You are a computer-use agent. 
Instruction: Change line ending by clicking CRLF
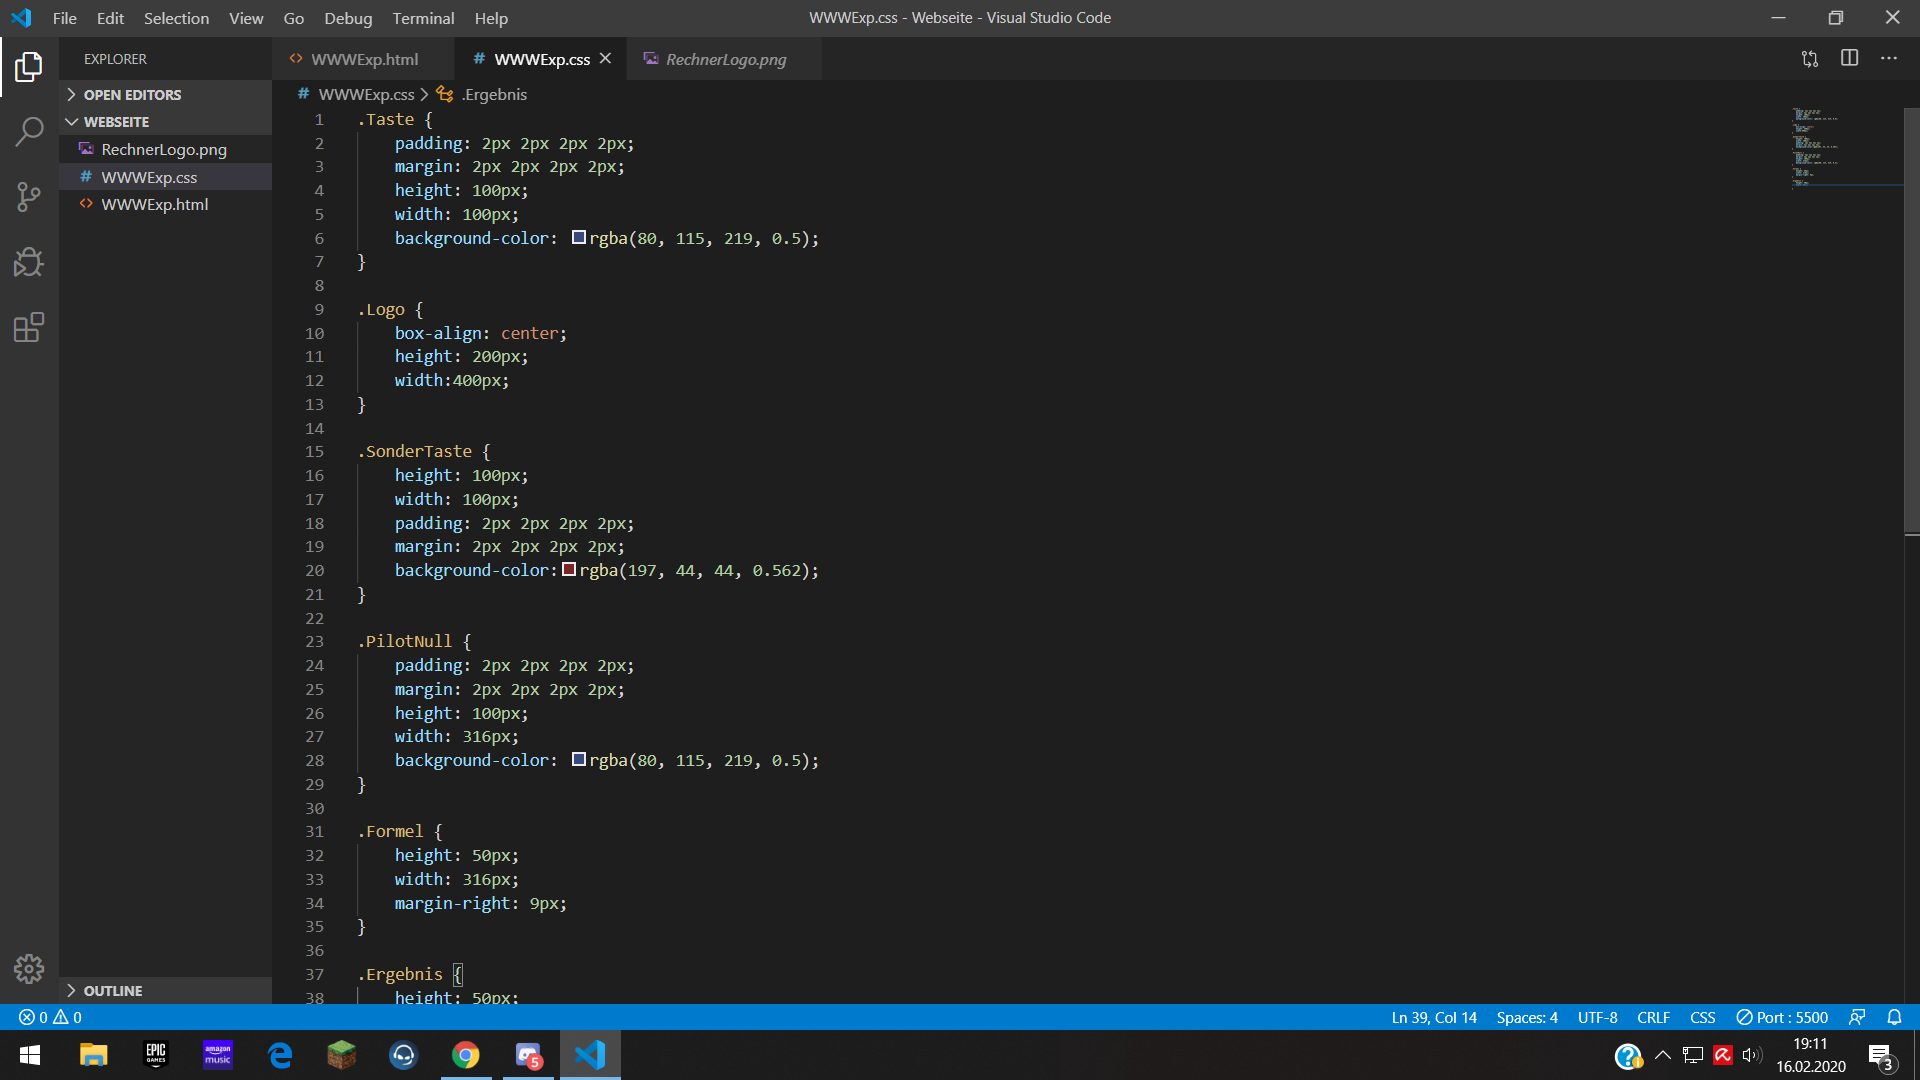tap(1652, 1017)
